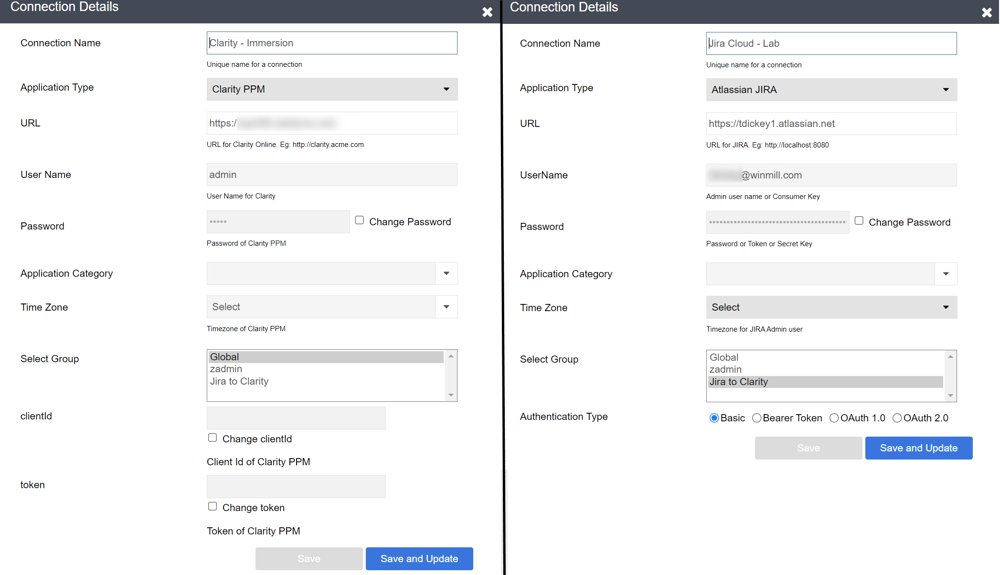Click the token input field
Image resolution: width=1000 pixels, height=575 pixels.
(296, 486)
